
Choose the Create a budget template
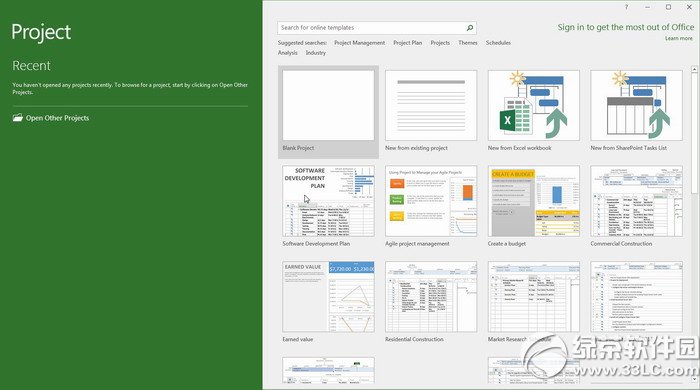(x=534, y=201)
